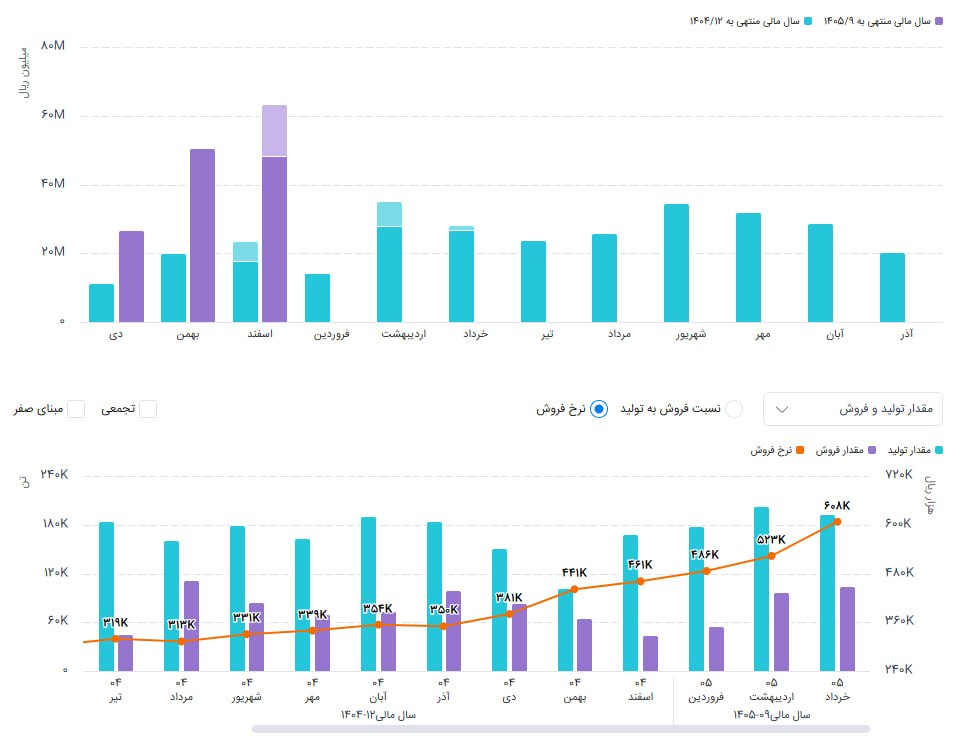Select the نرخ فروش radio button
963x752 pixels.
pyautogui.click(x=599, y=409)
